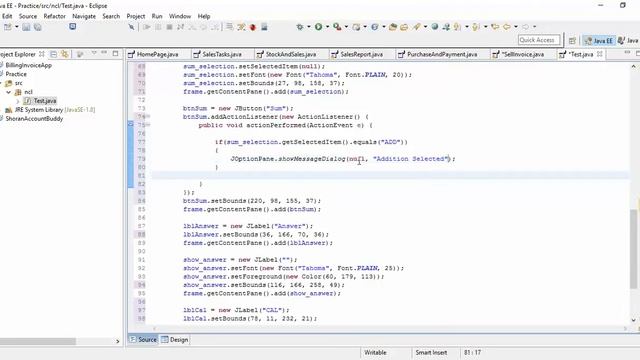The image size is (640, 360).
Task: Switch to SalesReport.java editor tab
Action: [x=361, y=54]
